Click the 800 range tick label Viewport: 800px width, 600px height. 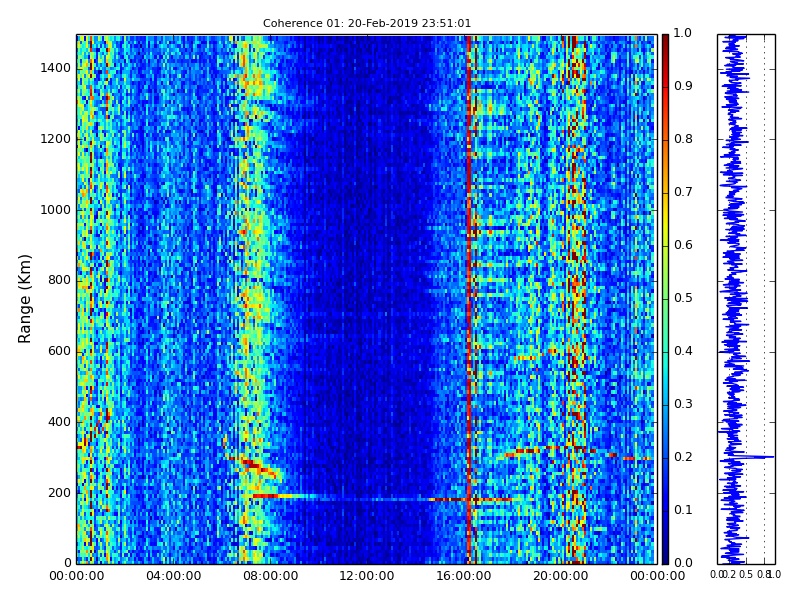(x=60, y=281)
